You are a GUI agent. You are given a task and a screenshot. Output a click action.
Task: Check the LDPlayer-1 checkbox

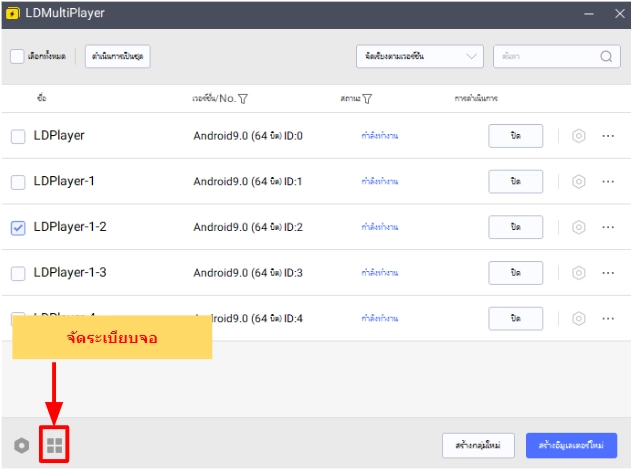pyautogui.click(x=18, y=182)
